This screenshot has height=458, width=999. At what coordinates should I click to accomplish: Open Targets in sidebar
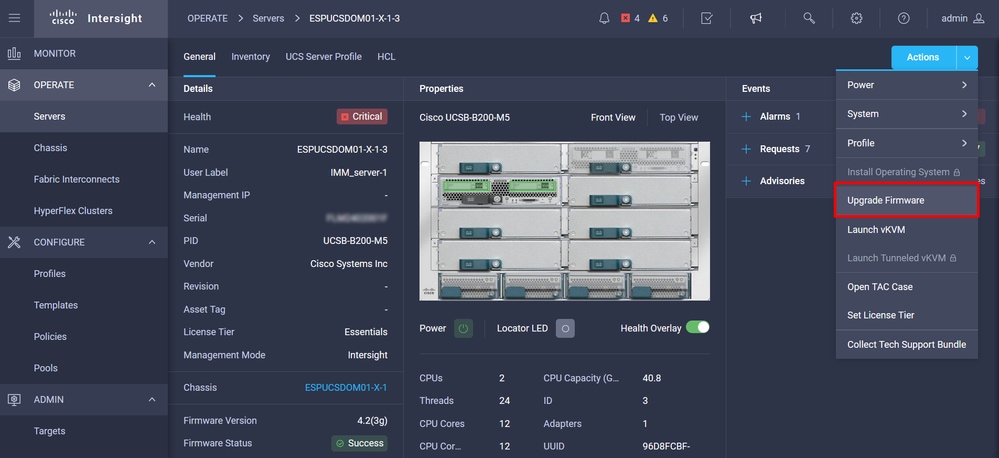click(x=84, y=431)
